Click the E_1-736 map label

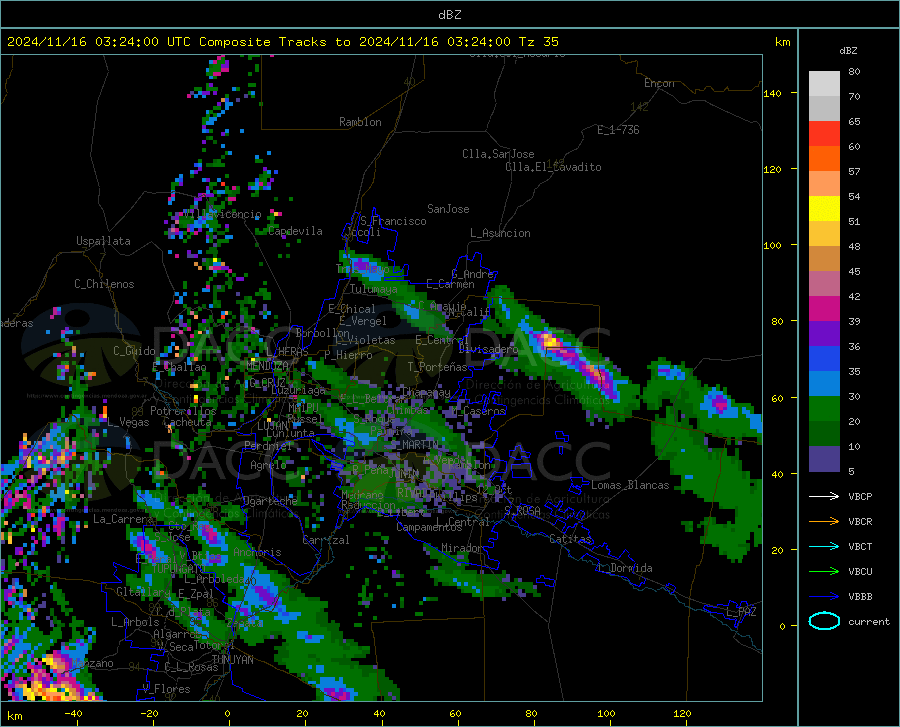click(x=618, y=130)
